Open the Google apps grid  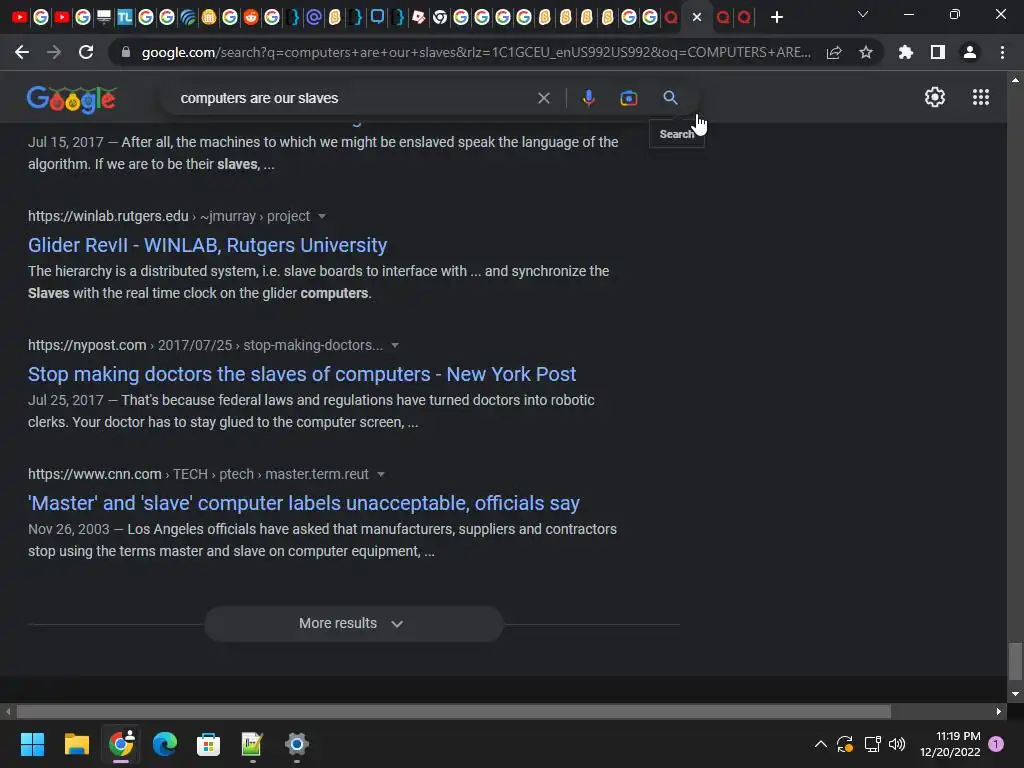[981, 97]
